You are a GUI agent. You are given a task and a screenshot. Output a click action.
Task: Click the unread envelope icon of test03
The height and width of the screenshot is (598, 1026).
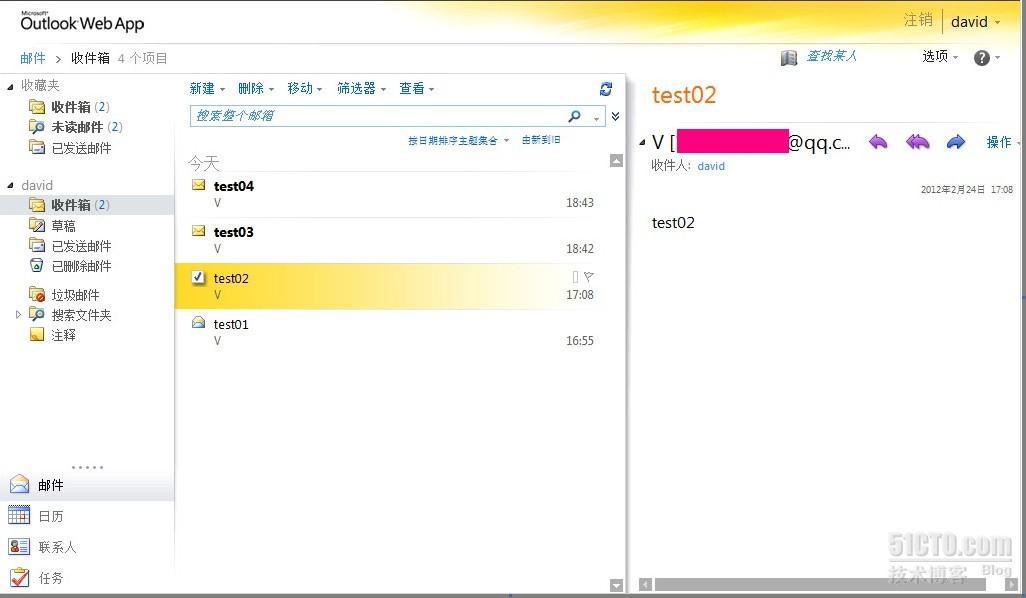[199, 230]
